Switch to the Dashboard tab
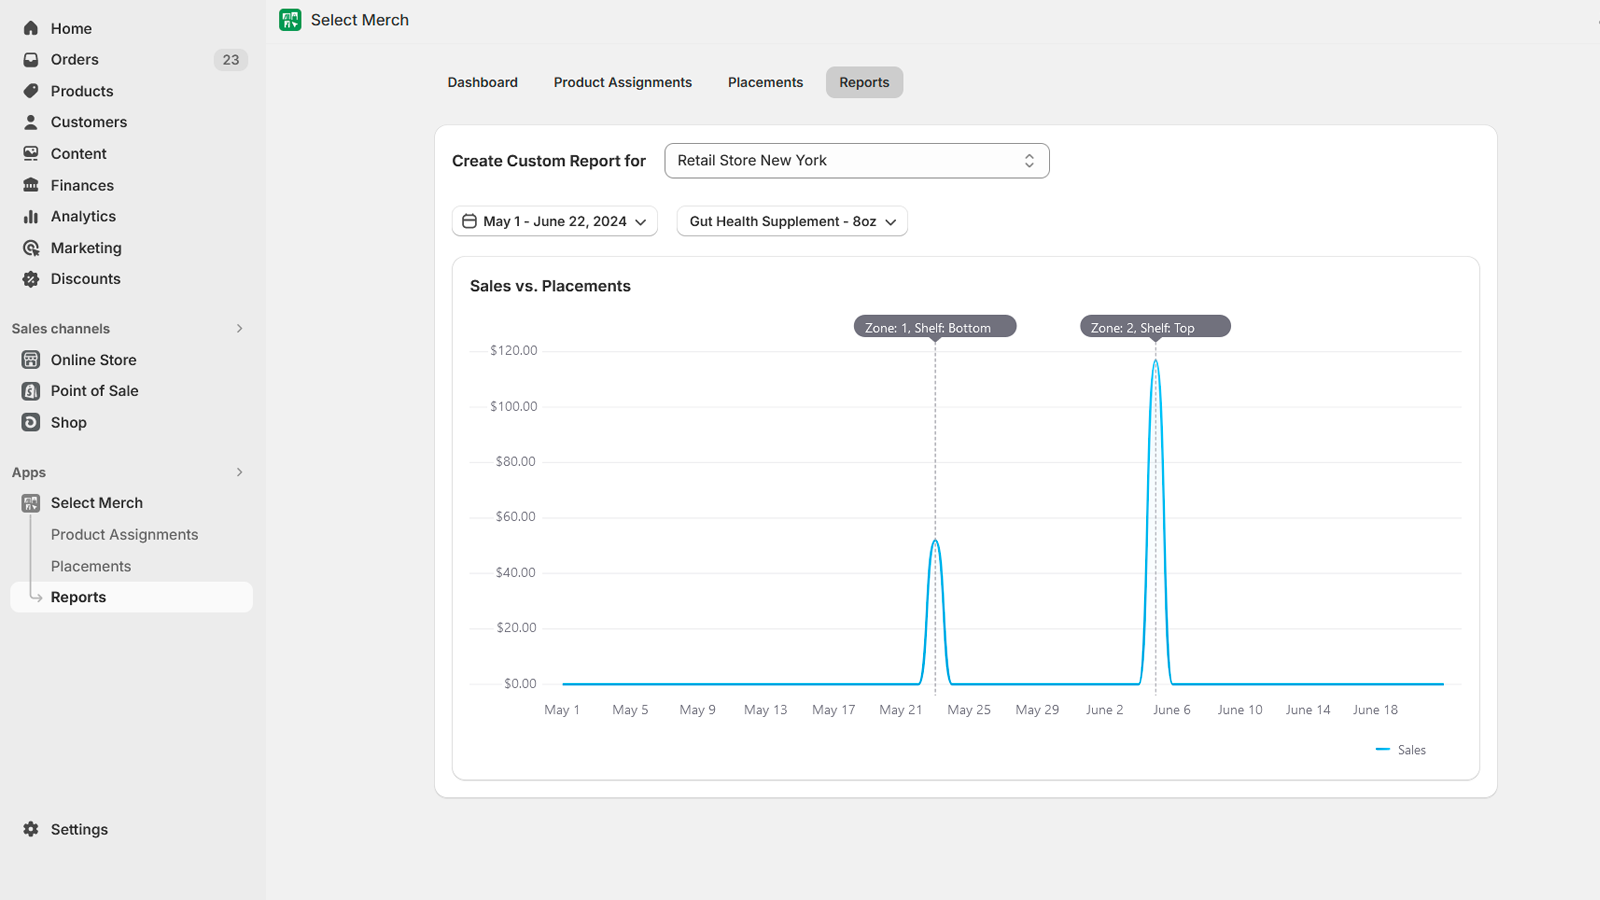This screenshot has width=1600, height=900. point(482,82)
